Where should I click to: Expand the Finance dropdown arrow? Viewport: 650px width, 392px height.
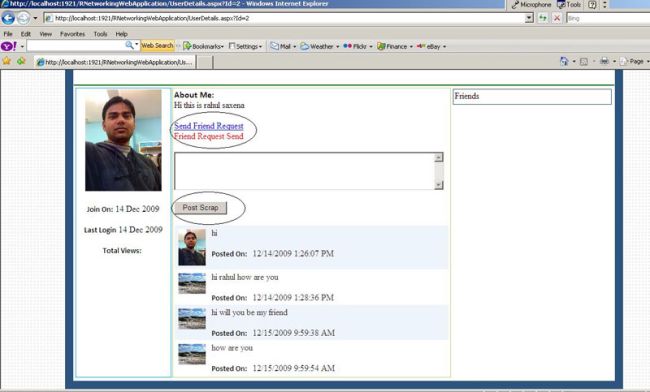pyautogui.click(x=411, y=47)
